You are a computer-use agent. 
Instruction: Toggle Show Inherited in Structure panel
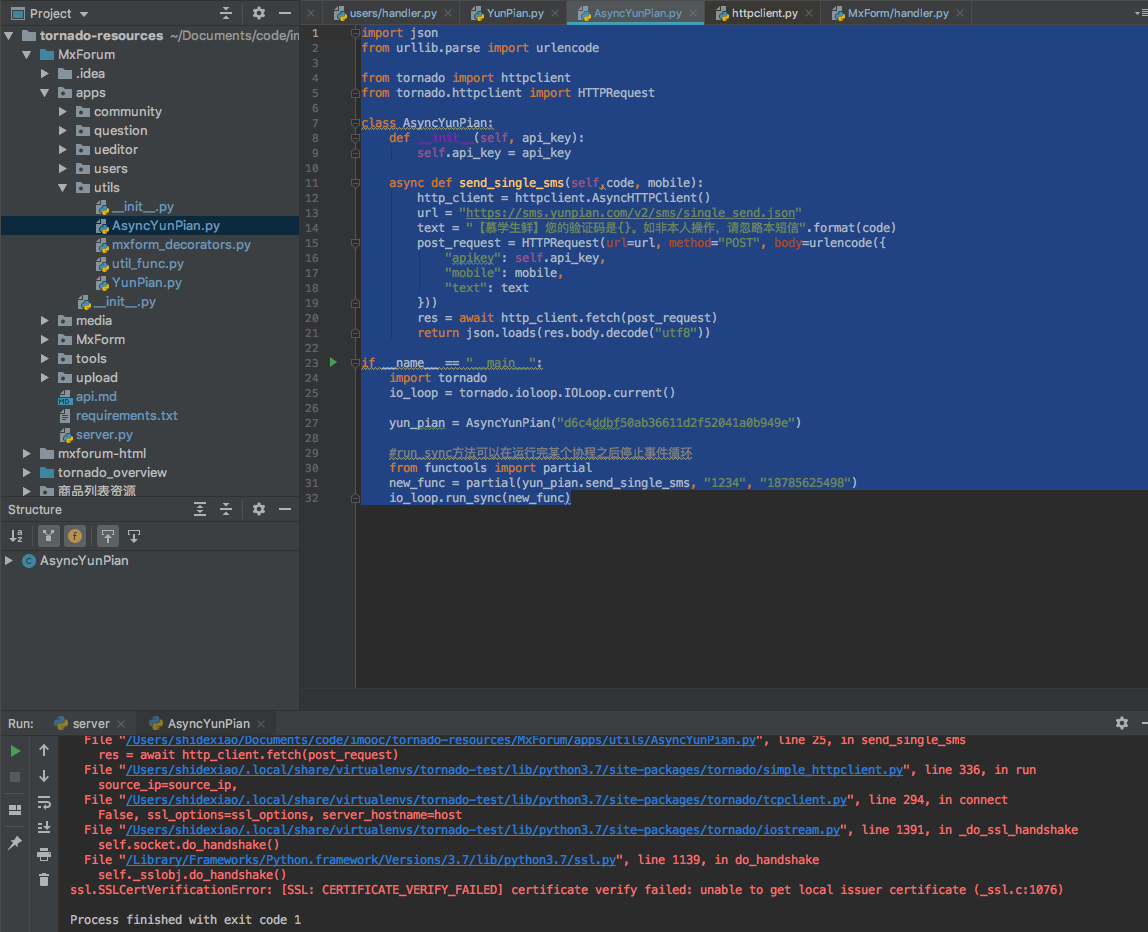click(48, 537)
